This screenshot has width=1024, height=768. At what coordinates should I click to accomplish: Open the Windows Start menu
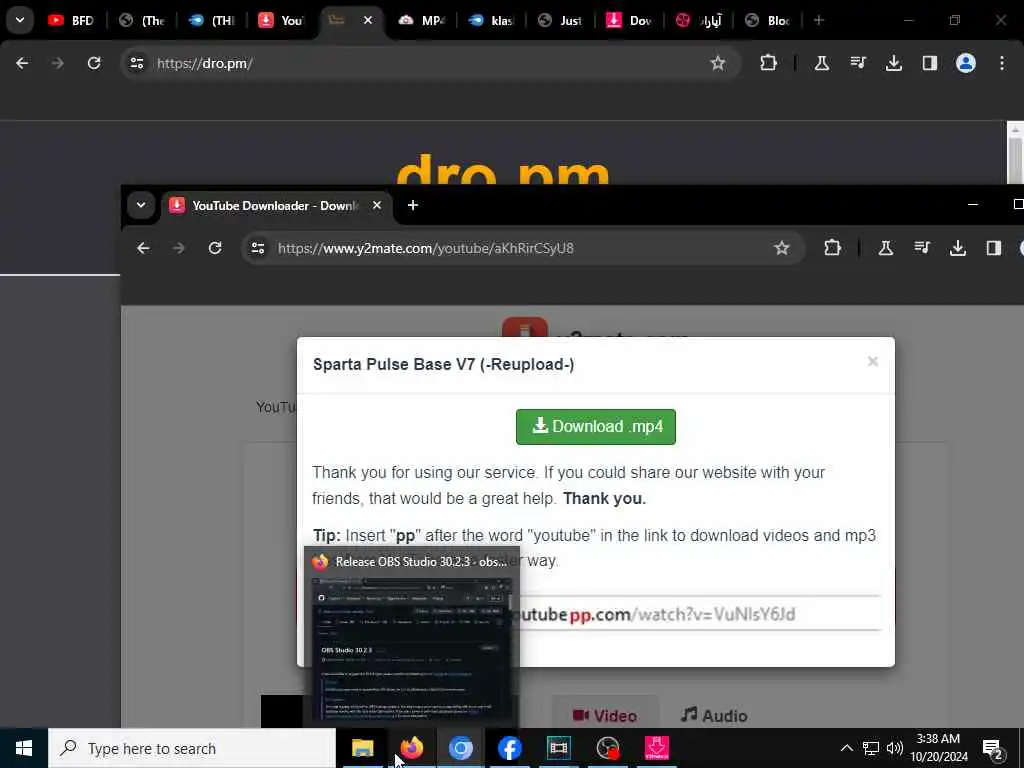click(x=24, y=748)
